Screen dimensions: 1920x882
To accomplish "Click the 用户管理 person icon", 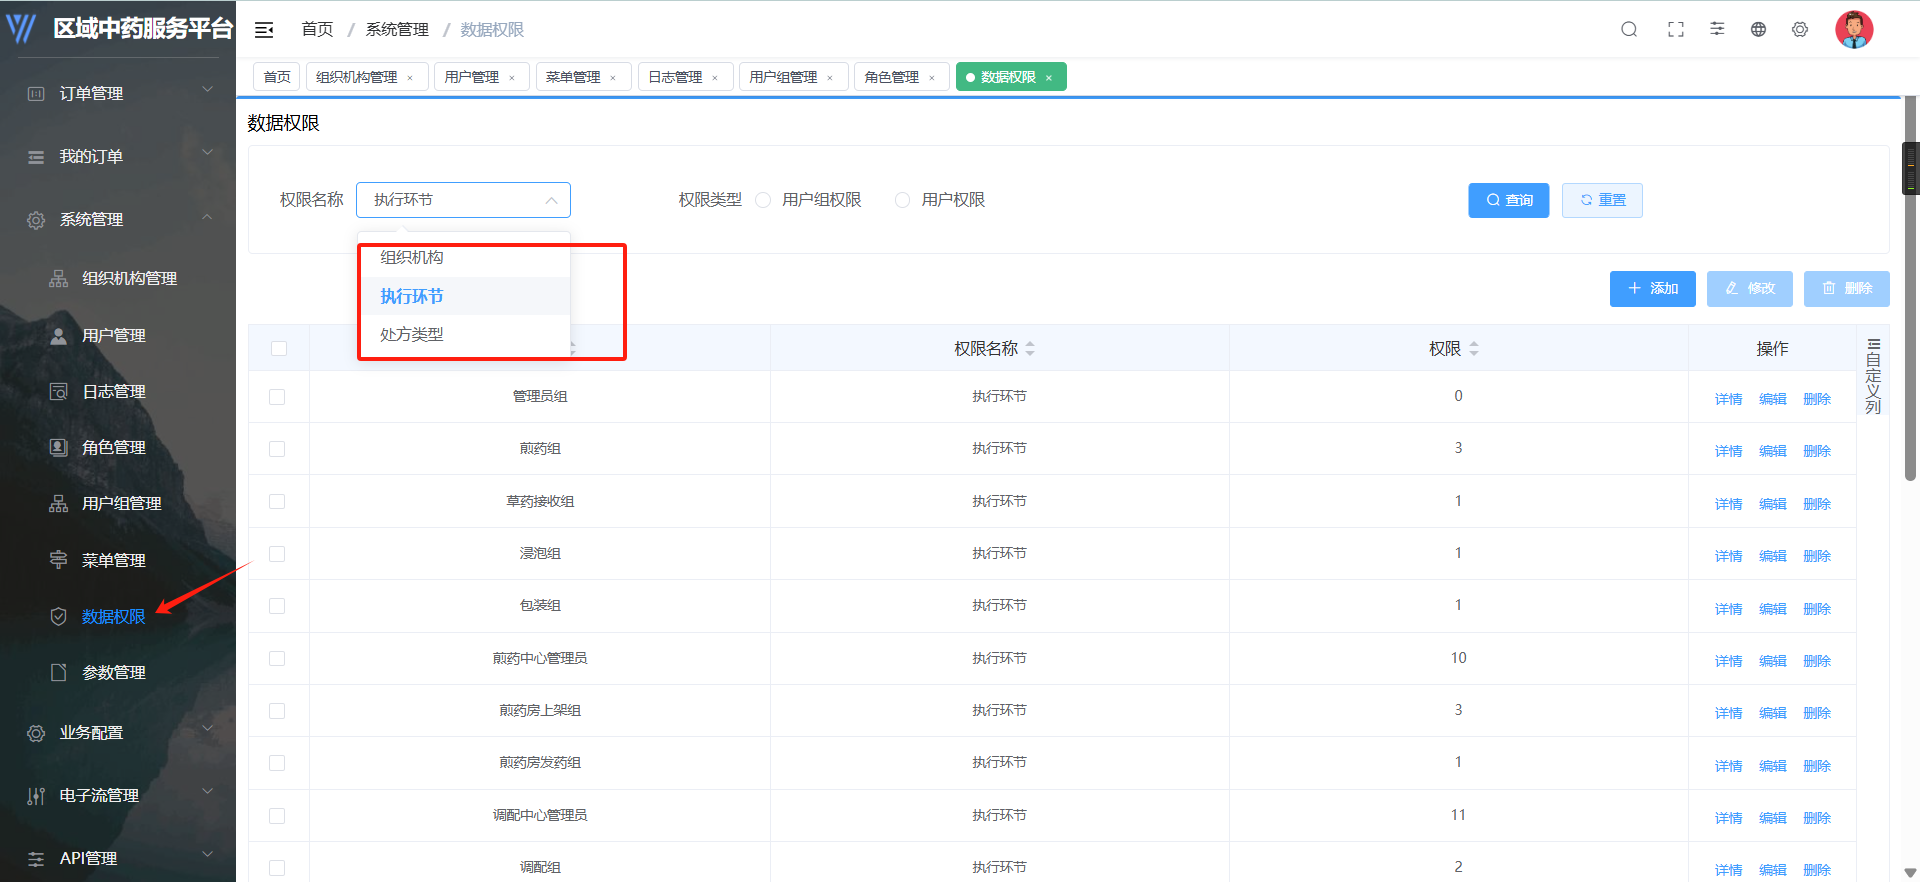I will 59,335.
